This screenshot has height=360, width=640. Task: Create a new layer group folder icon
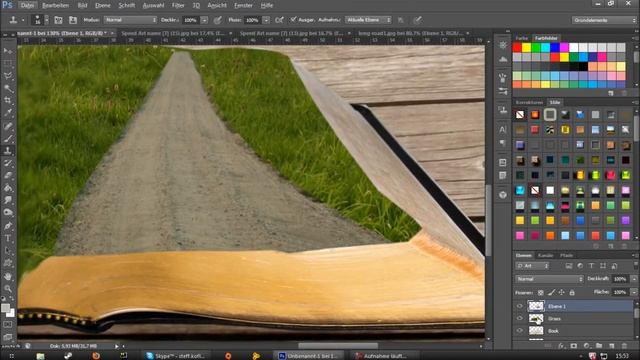click(599, 346)
